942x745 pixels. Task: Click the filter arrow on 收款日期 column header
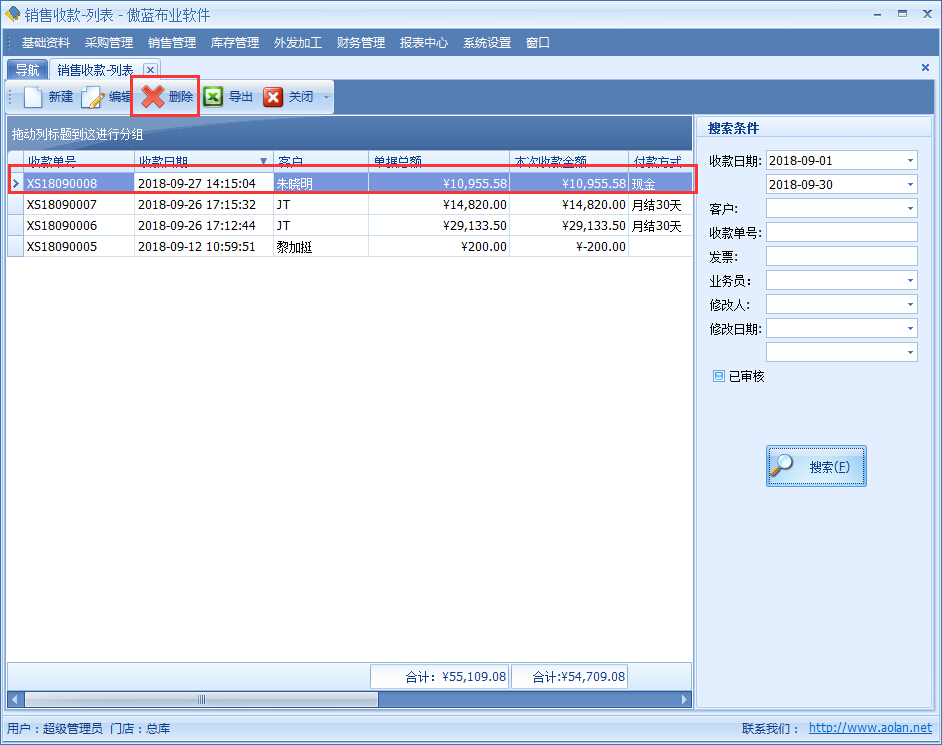[x=264, y=161]
